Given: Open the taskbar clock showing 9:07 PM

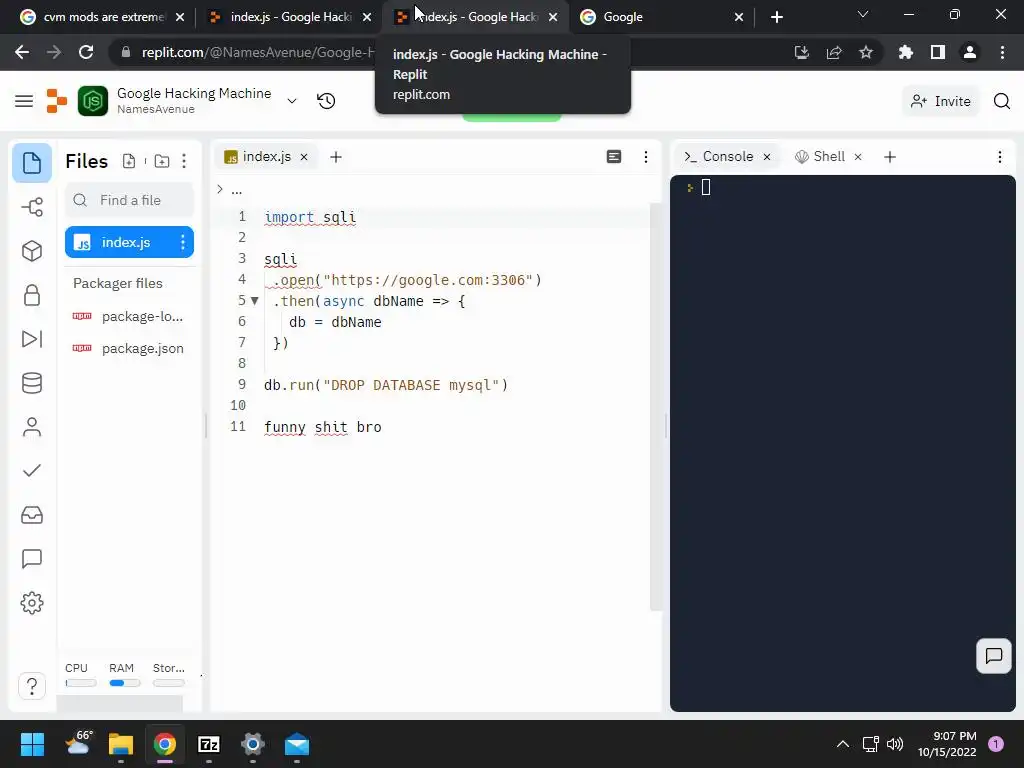Looking at the screenshot, I should pyautogui.click(x=947, y=744).
